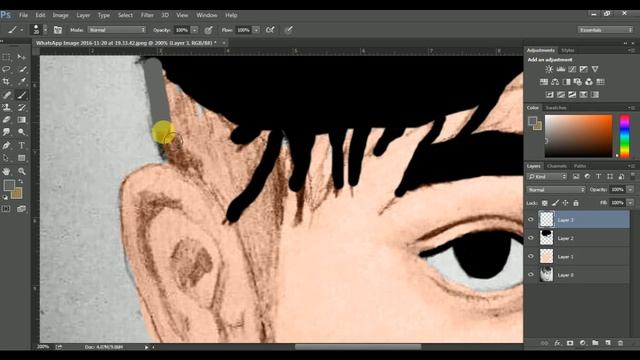
Task: Hide Layer 2 visibility
Action: (531, 238)
